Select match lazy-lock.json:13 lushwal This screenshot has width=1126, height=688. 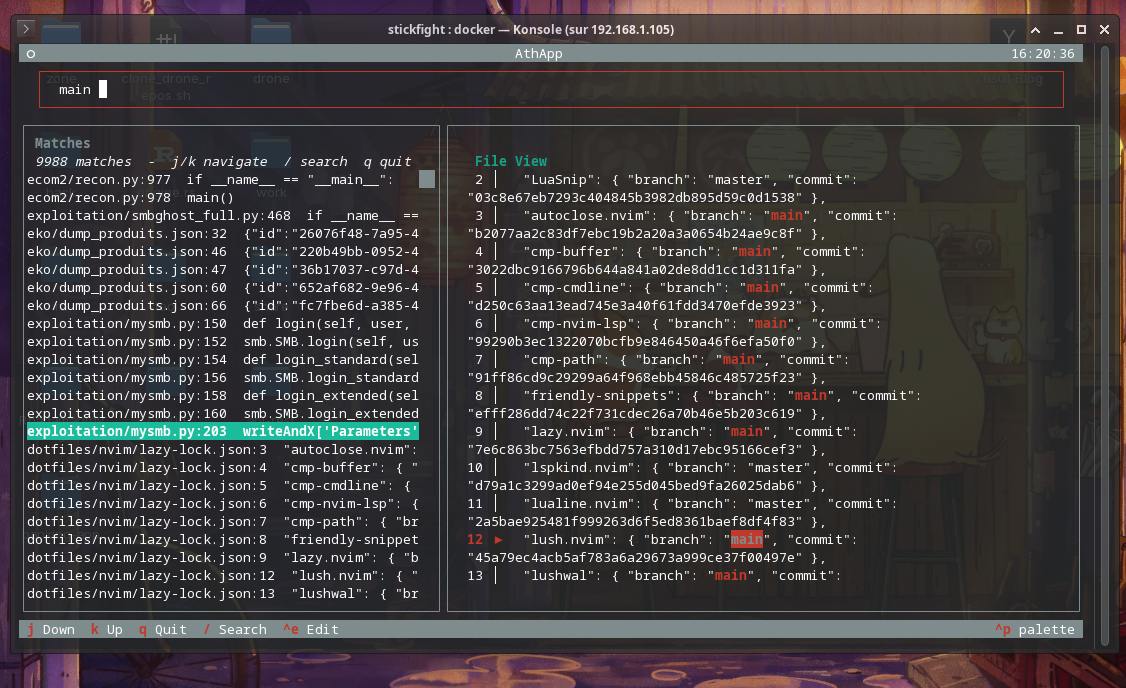tap(223, 593)
